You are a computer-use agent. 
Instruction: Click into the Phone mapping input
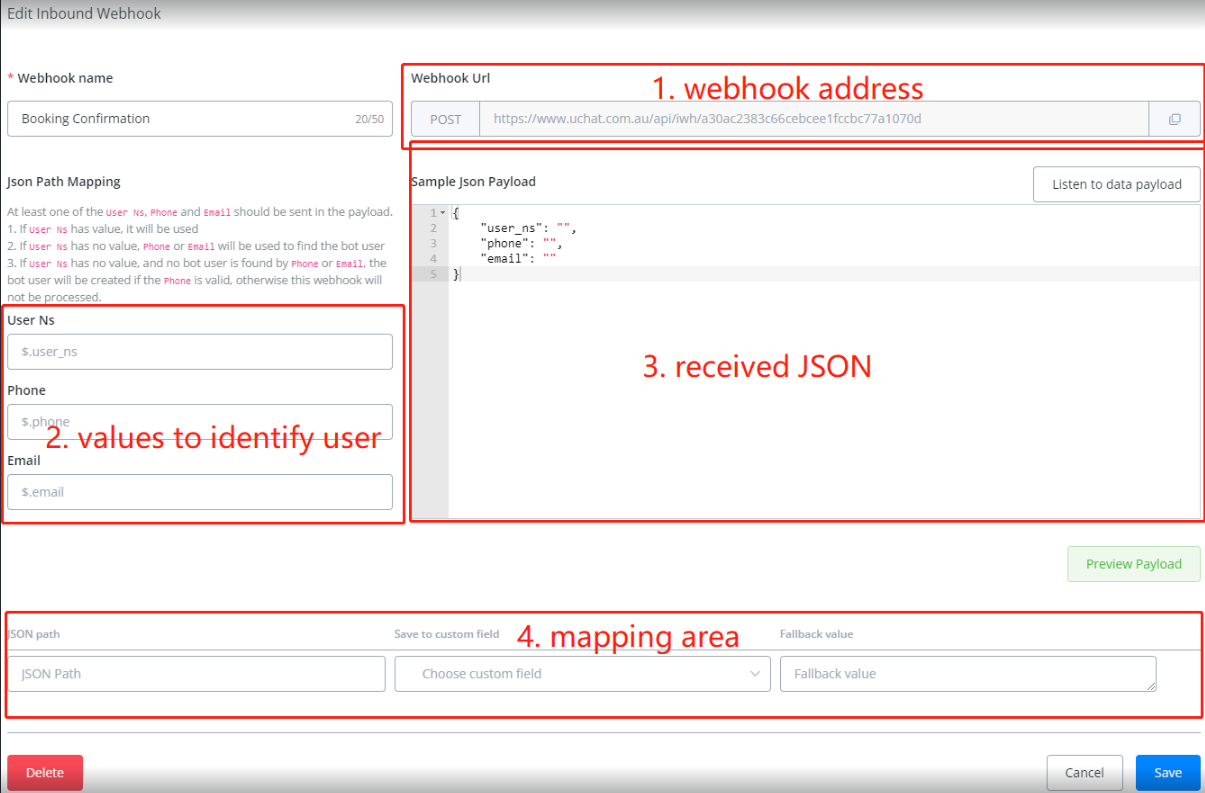click(x=199, y=422)
